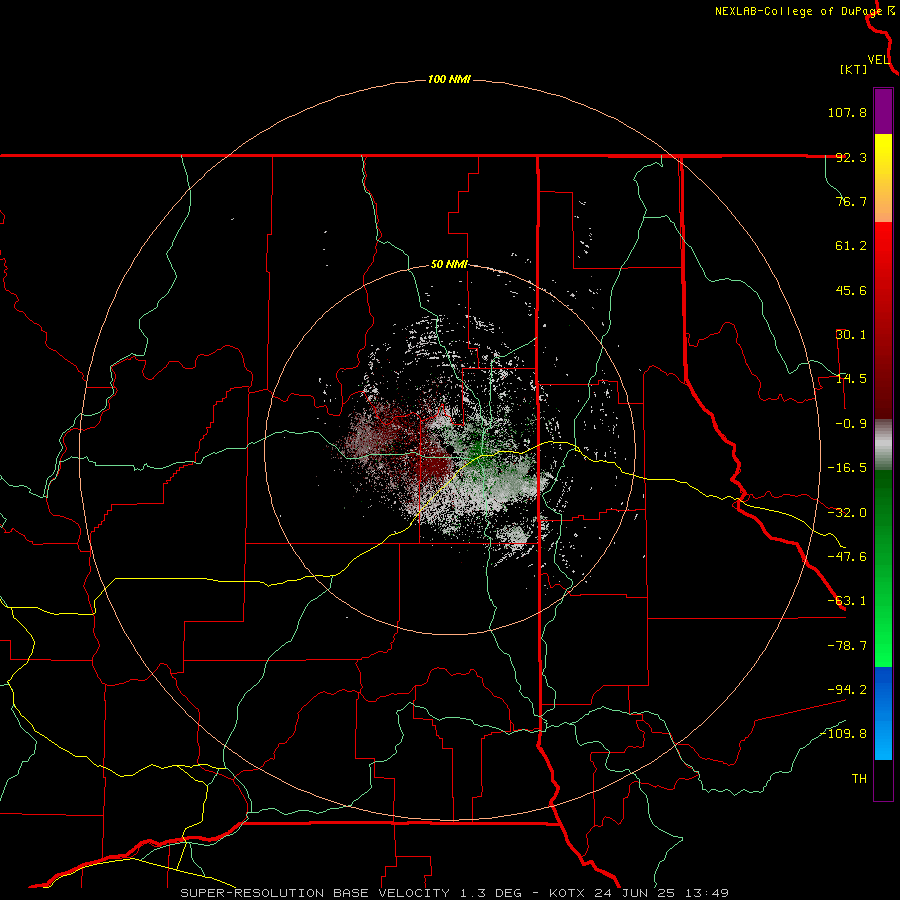
Task: Click the [KT] units label
Action: 854,69
